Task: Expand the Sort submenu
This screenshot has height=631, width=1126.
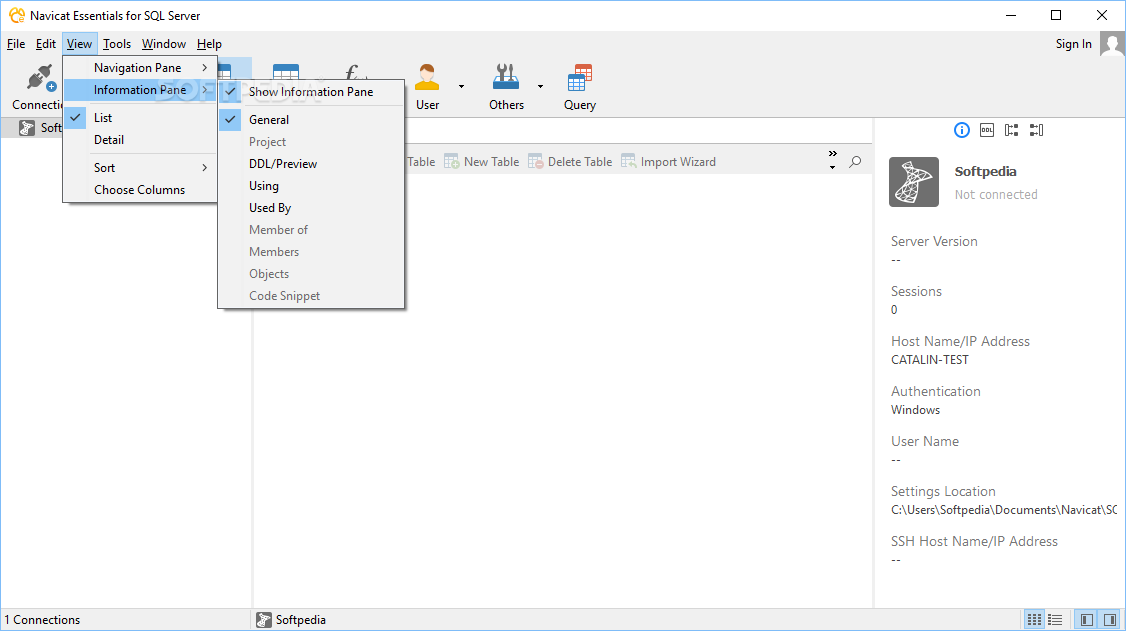Action: pyautogui.click(x=140, y=168)
